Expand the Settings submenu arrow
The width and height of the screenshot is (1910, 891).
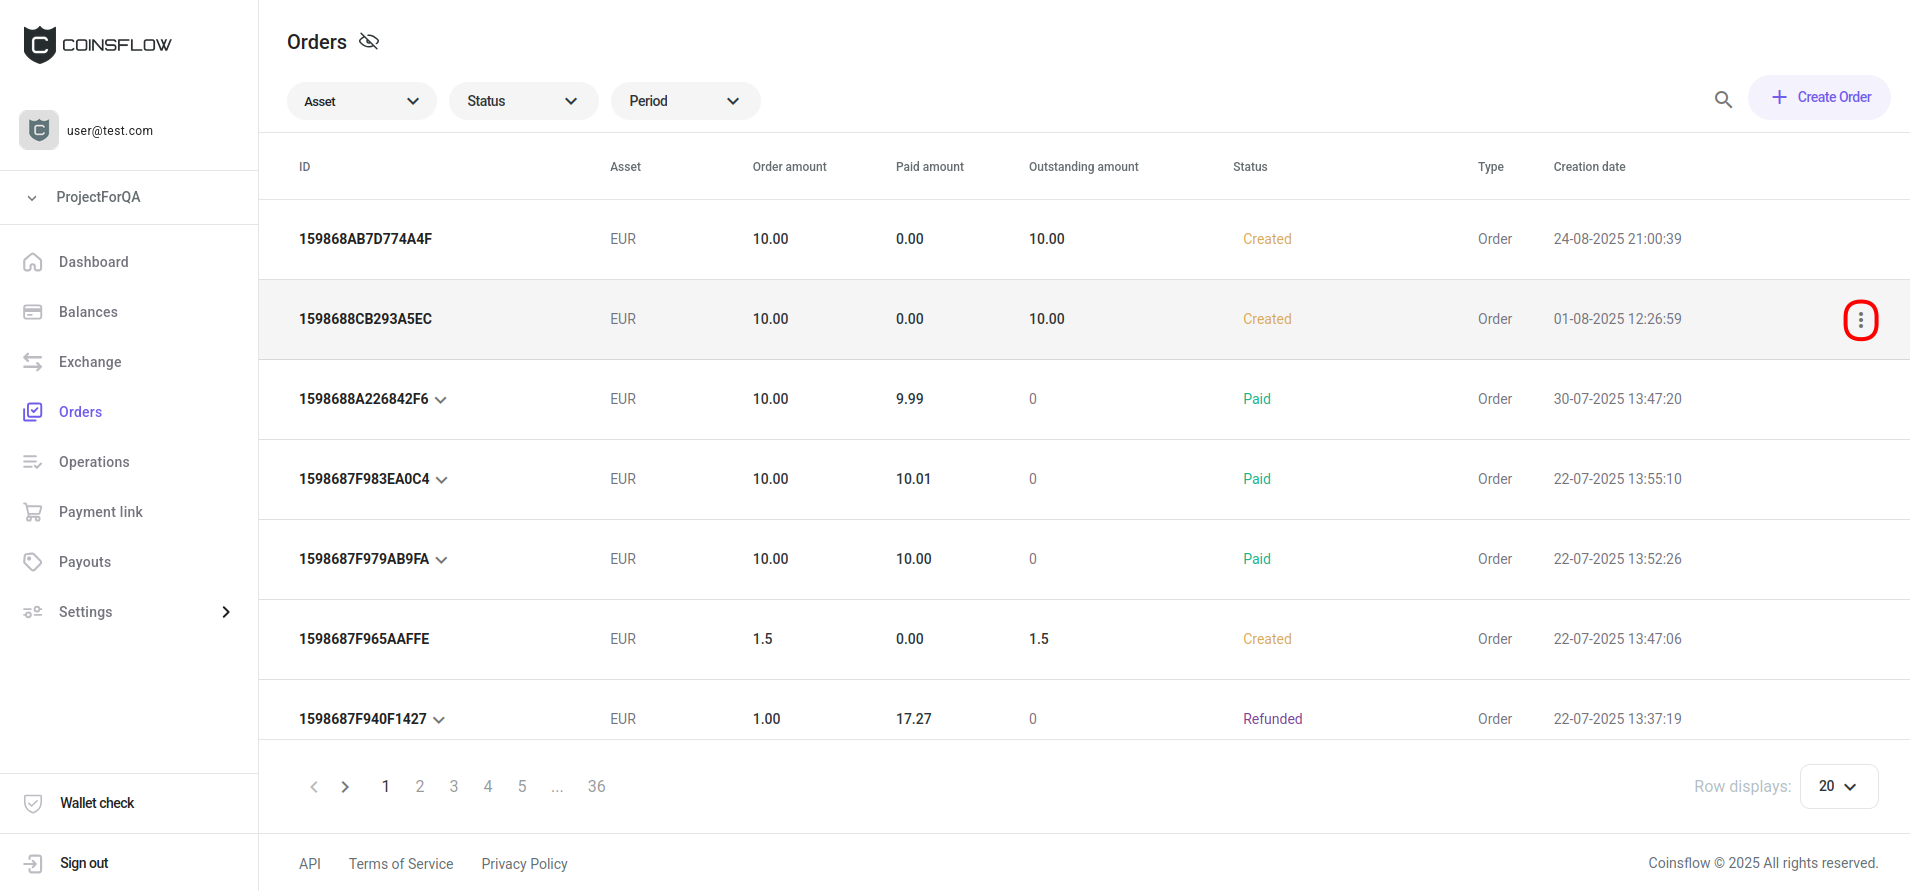click(x=226, y=612)
